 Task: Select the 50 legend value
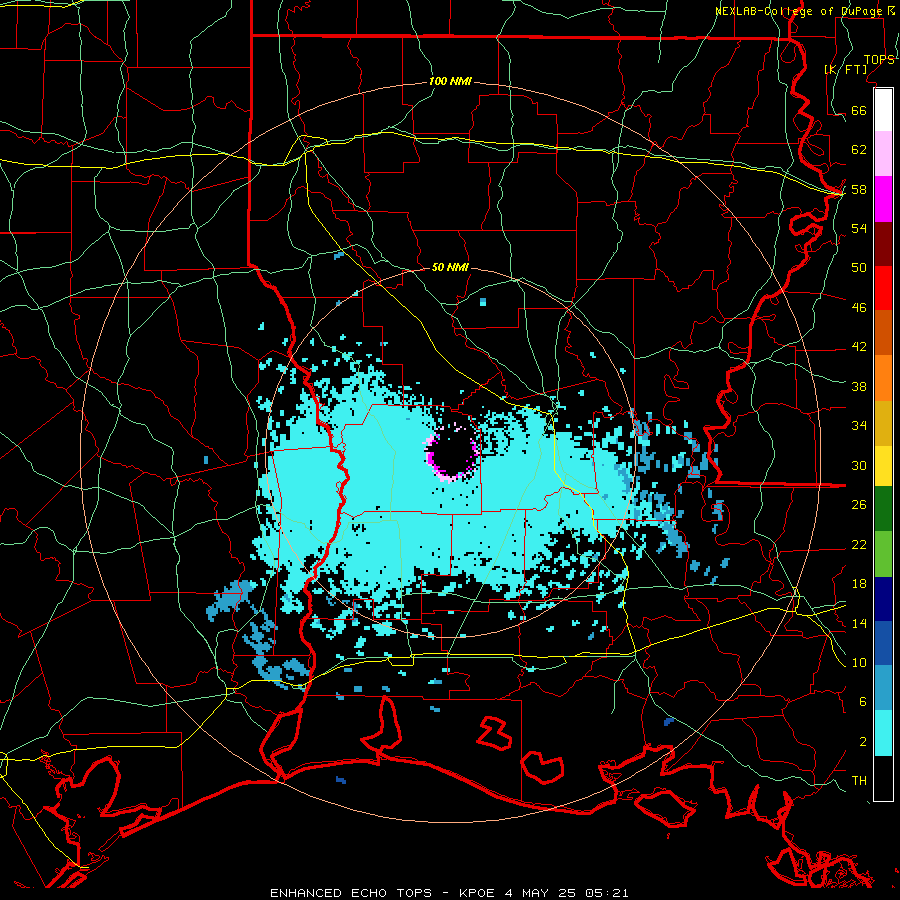click(x=859, y=268)
